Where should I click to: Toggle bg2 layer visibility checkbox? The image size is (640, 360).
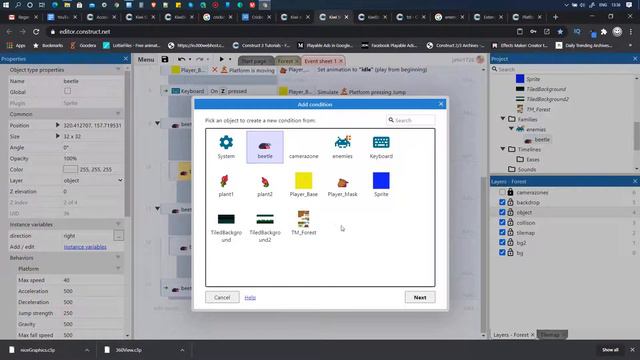502,242
